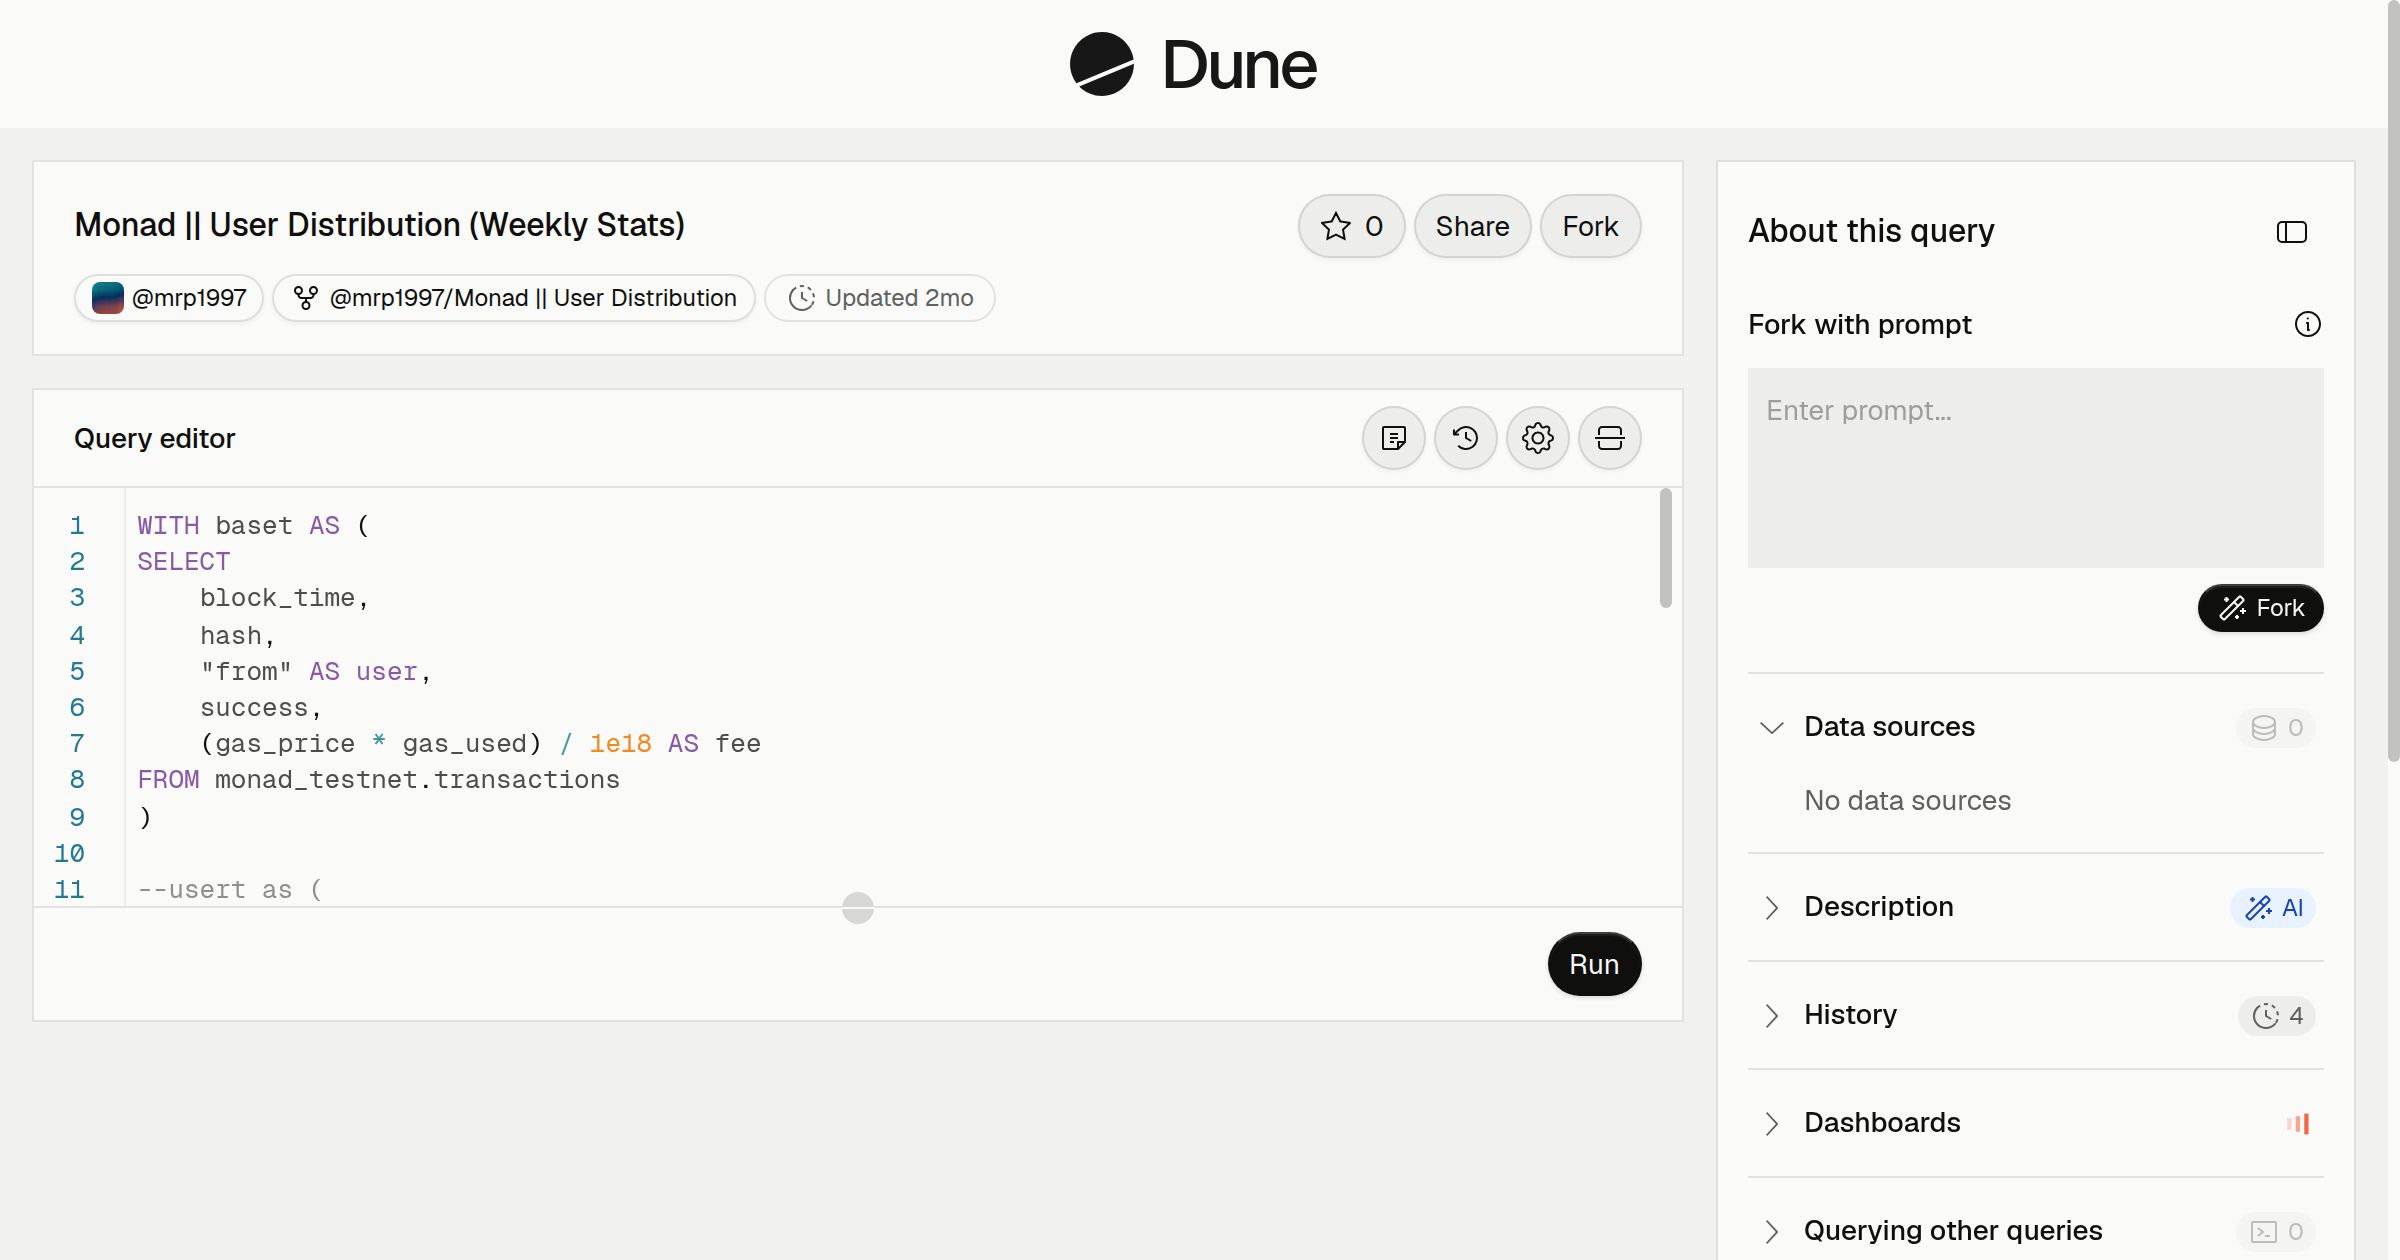Image resolution: width=2400 pixels, height=1260 pixels.
Task: Click the '--usert as (' comment line
Action: click(x=230, y=890)
